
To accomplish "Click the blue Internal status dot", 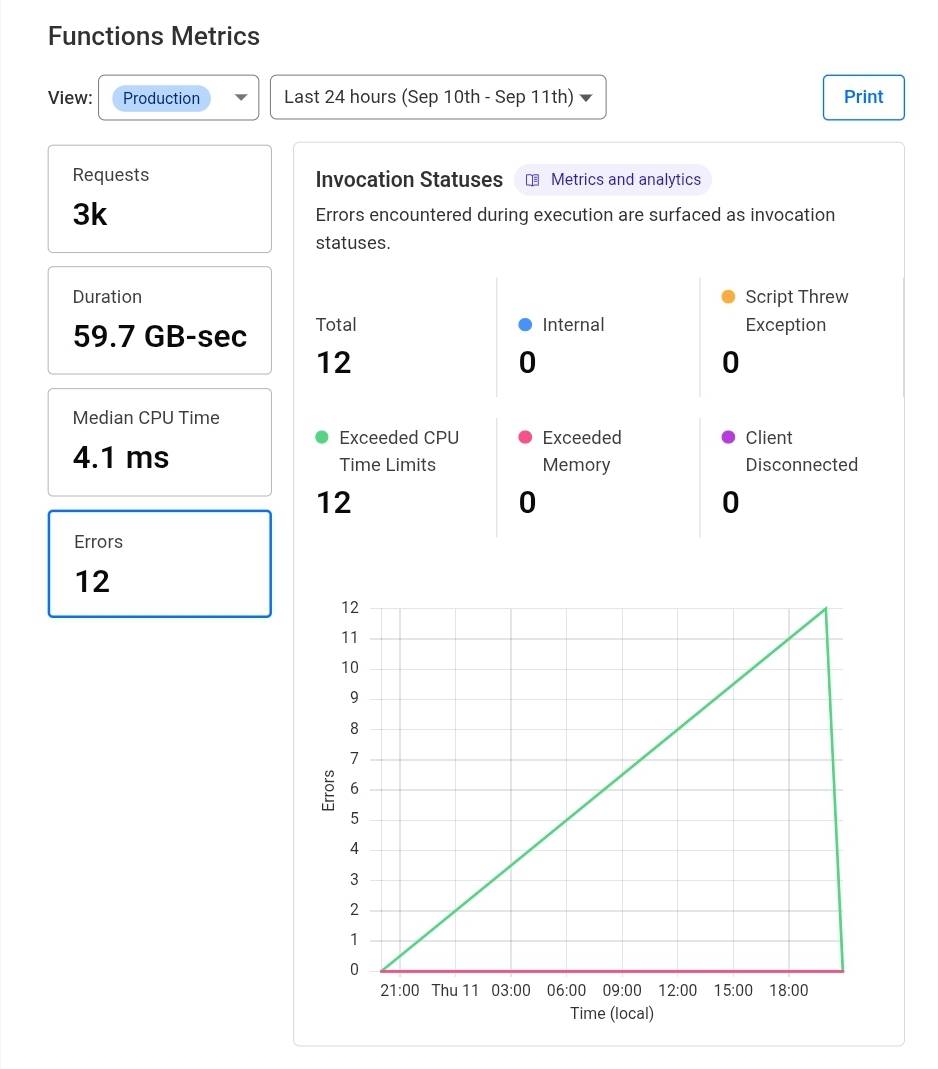I will pyautogui.click(x=525, y=324).
